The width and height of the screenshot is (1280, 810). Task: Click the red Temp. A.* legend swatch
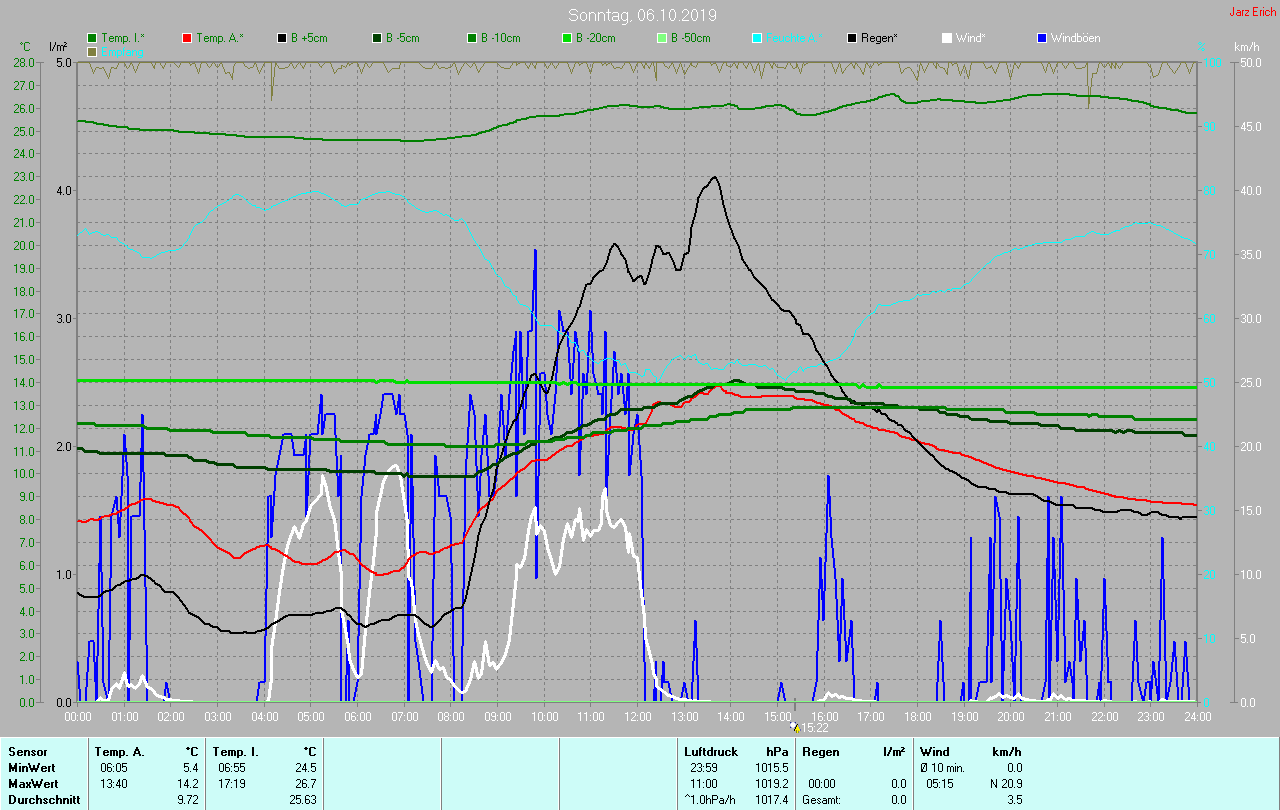pyautogui.click(x=187, y=38)
